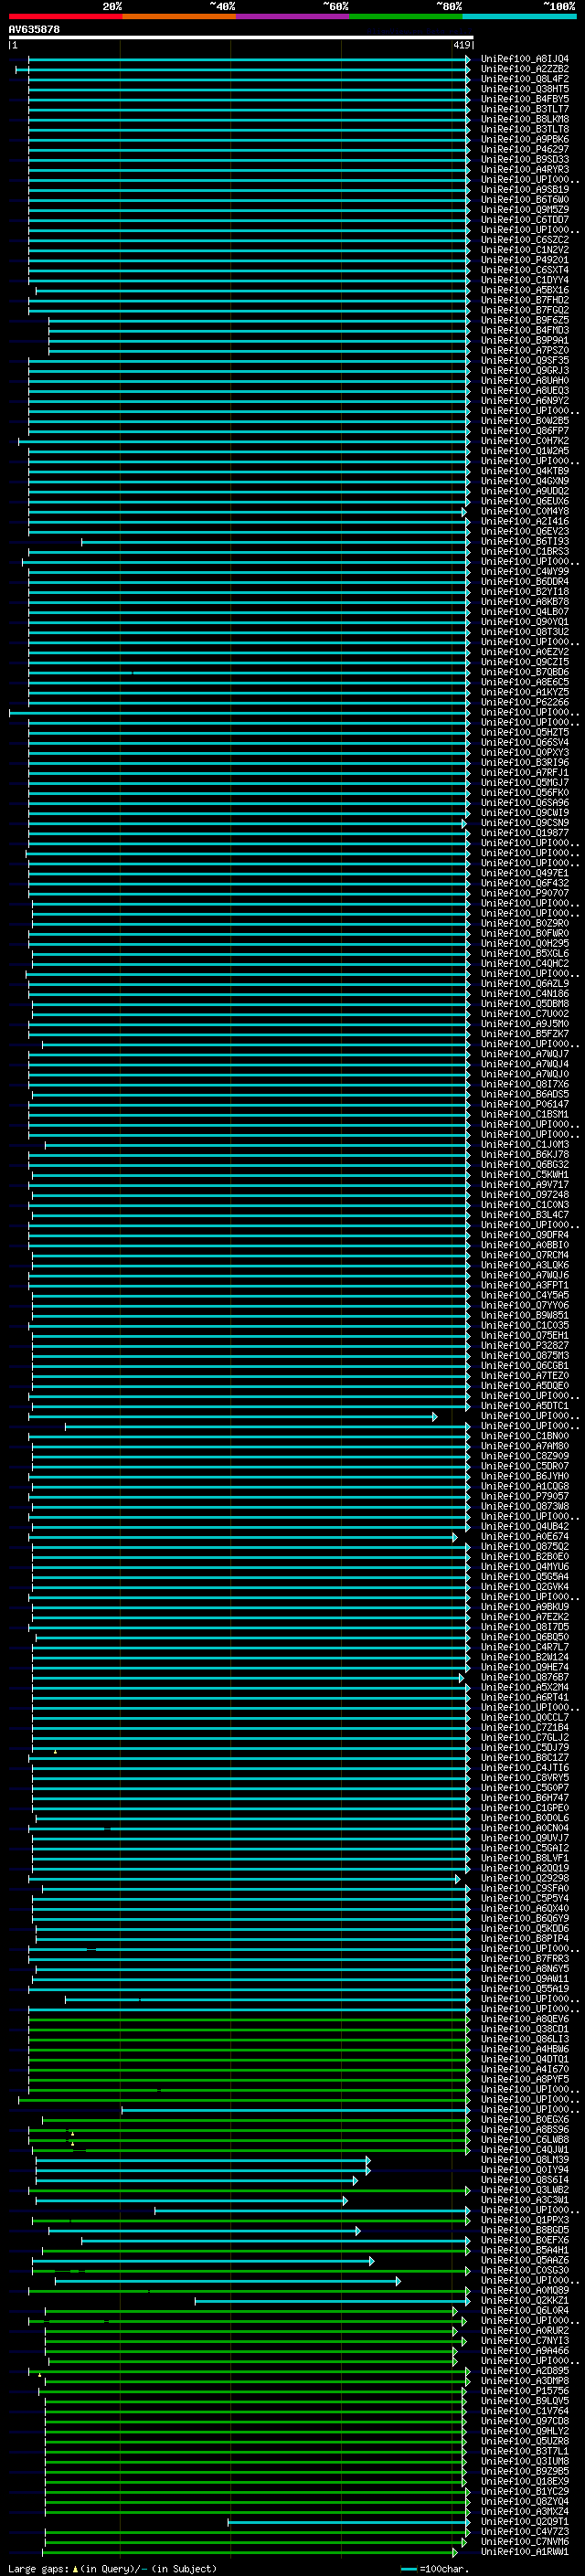Select the UniRef100_C1DYY4 label
585x2576 pixels.
(525, 280)
